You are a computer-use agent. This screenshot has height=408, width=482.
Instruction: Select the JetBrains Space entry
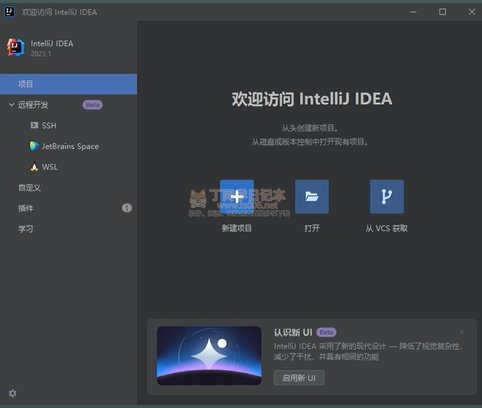(x=68, y=146)
